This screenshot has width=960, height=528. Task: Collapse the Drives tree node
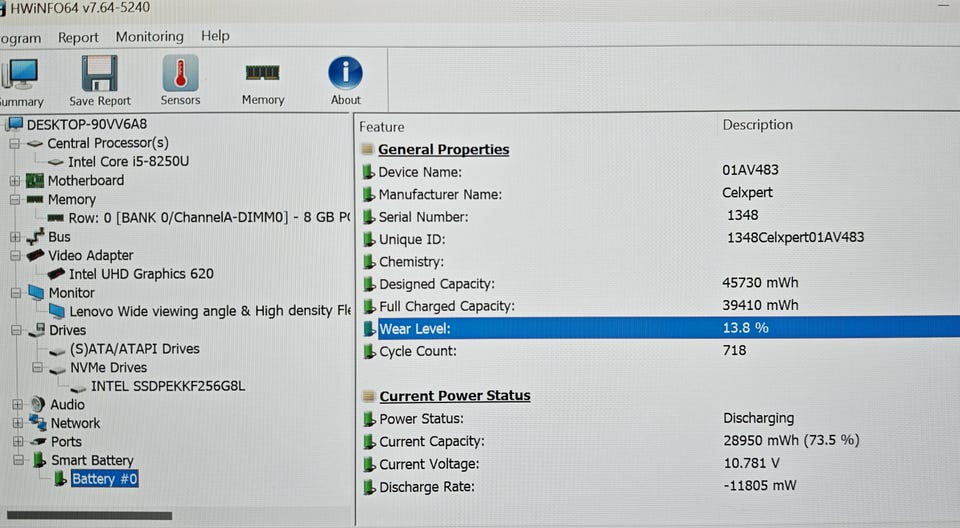16,331
